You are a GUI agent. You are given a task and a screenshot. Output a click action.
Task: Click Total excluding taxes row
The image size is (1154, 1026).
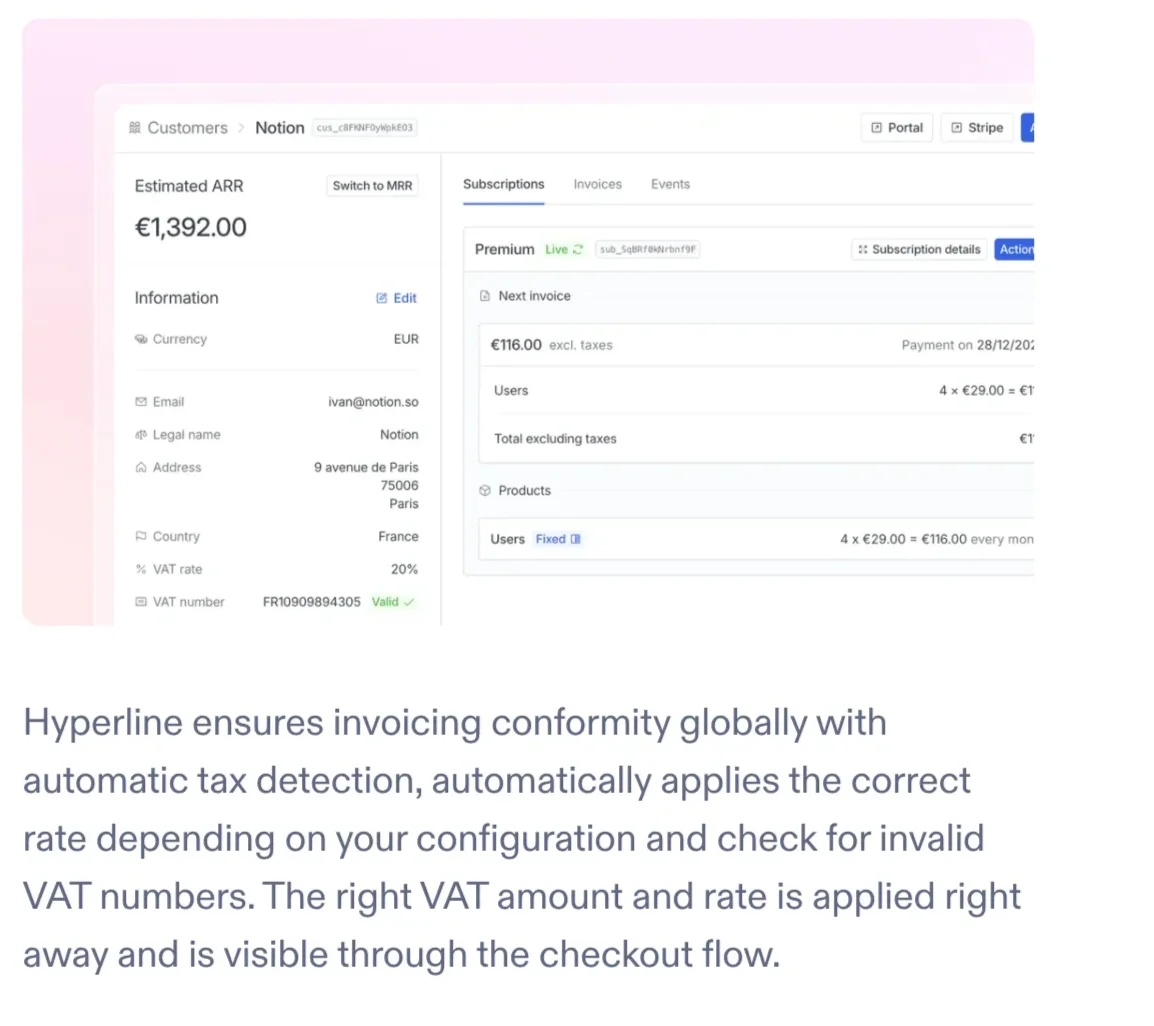(x=757, y=439)
